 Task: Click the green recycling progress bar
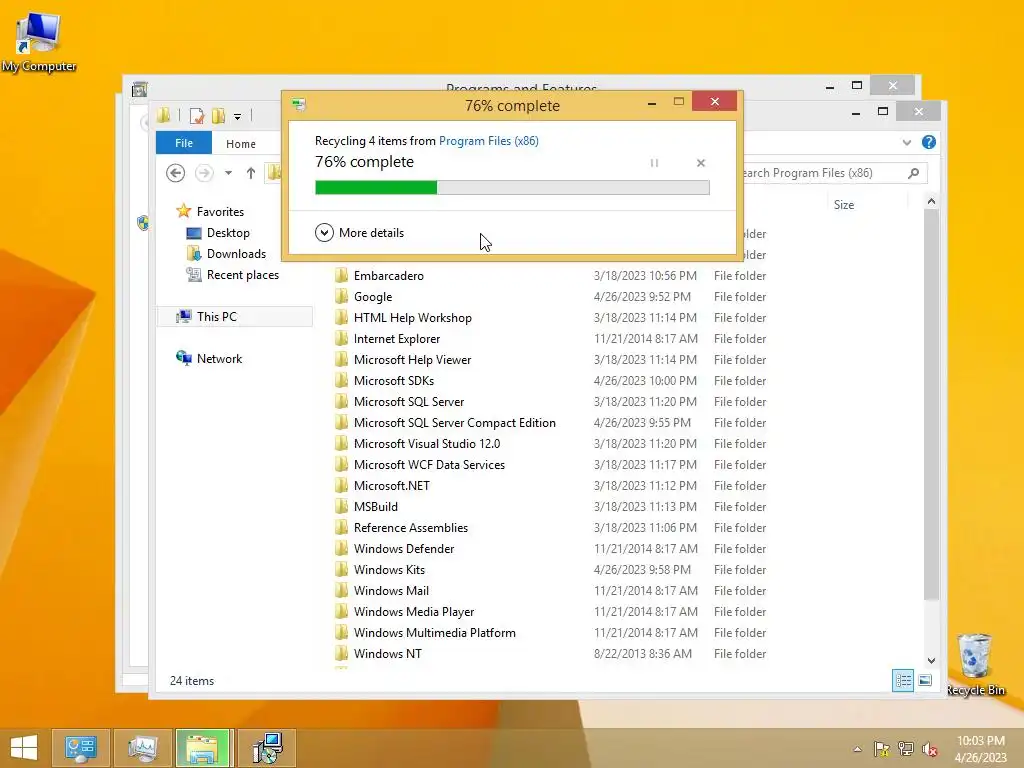pyautogui.click(x=512, y=187)
